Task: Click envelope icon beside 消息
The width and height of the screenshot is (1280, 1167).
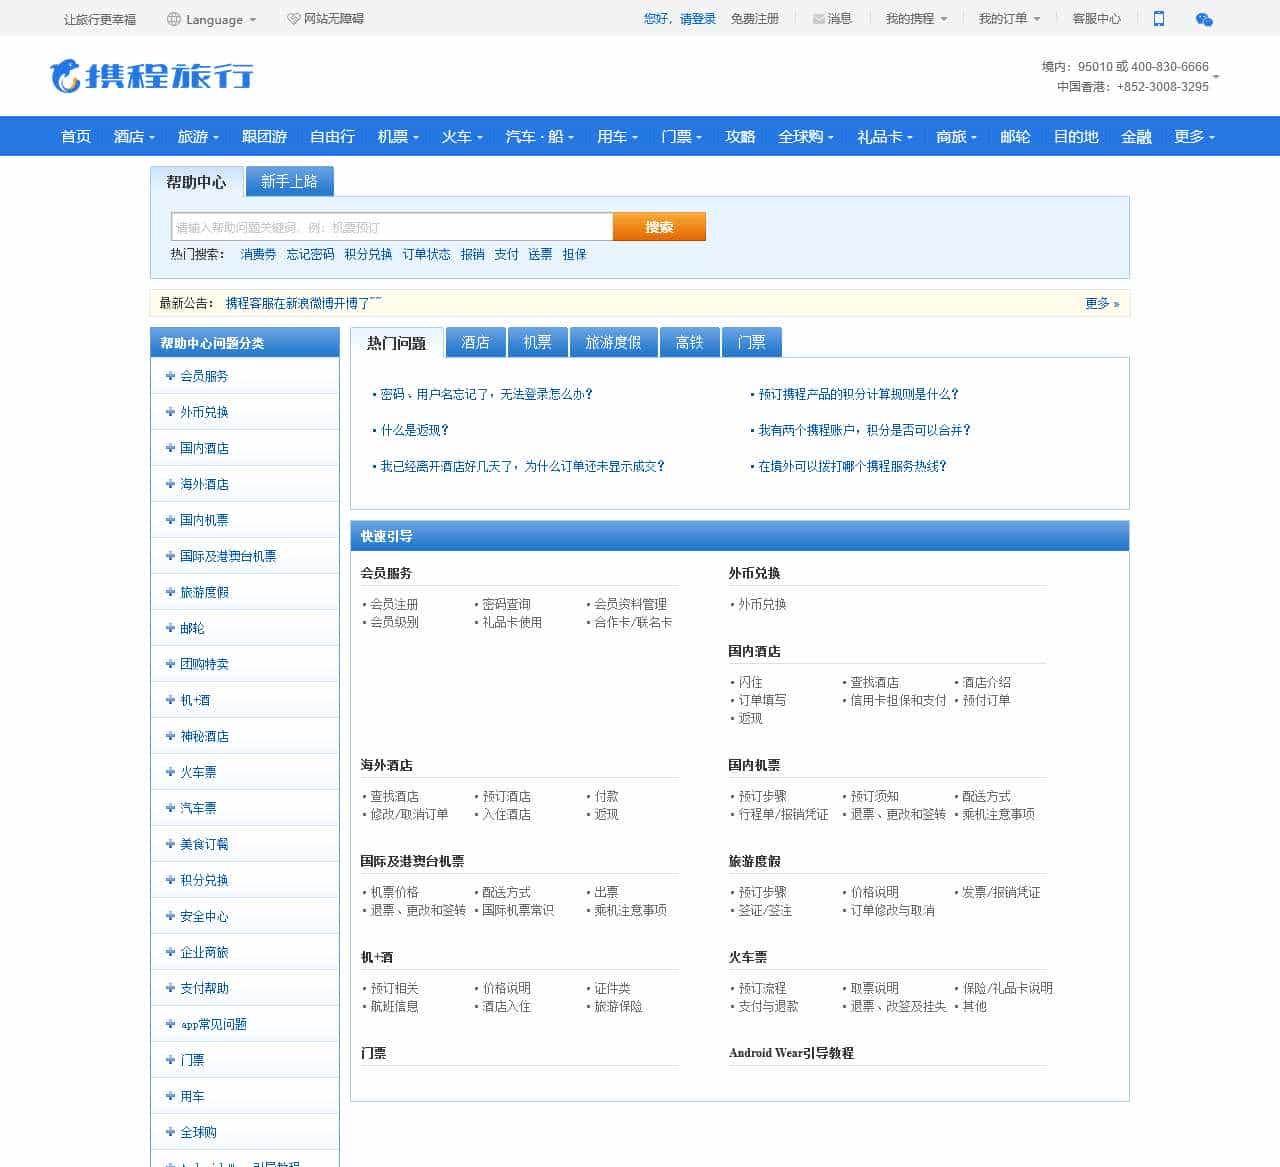Action: (819, 19)
